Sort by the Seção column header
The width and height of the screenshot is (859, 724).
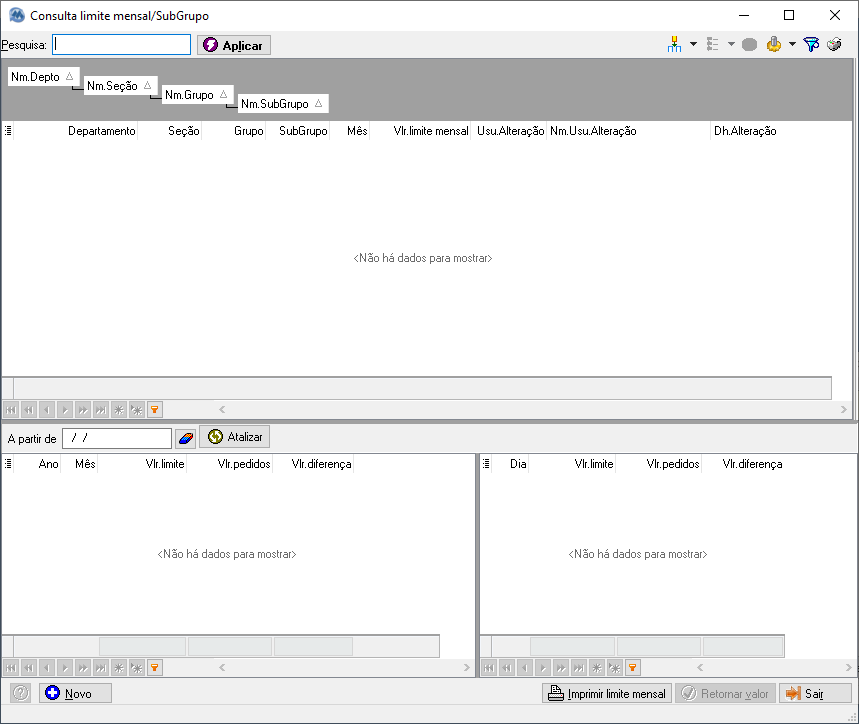170,131
